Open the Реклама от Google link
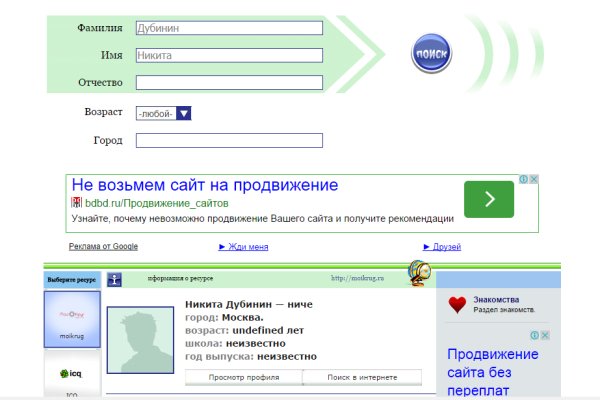 pyautogui.click(x=103, y=246)
